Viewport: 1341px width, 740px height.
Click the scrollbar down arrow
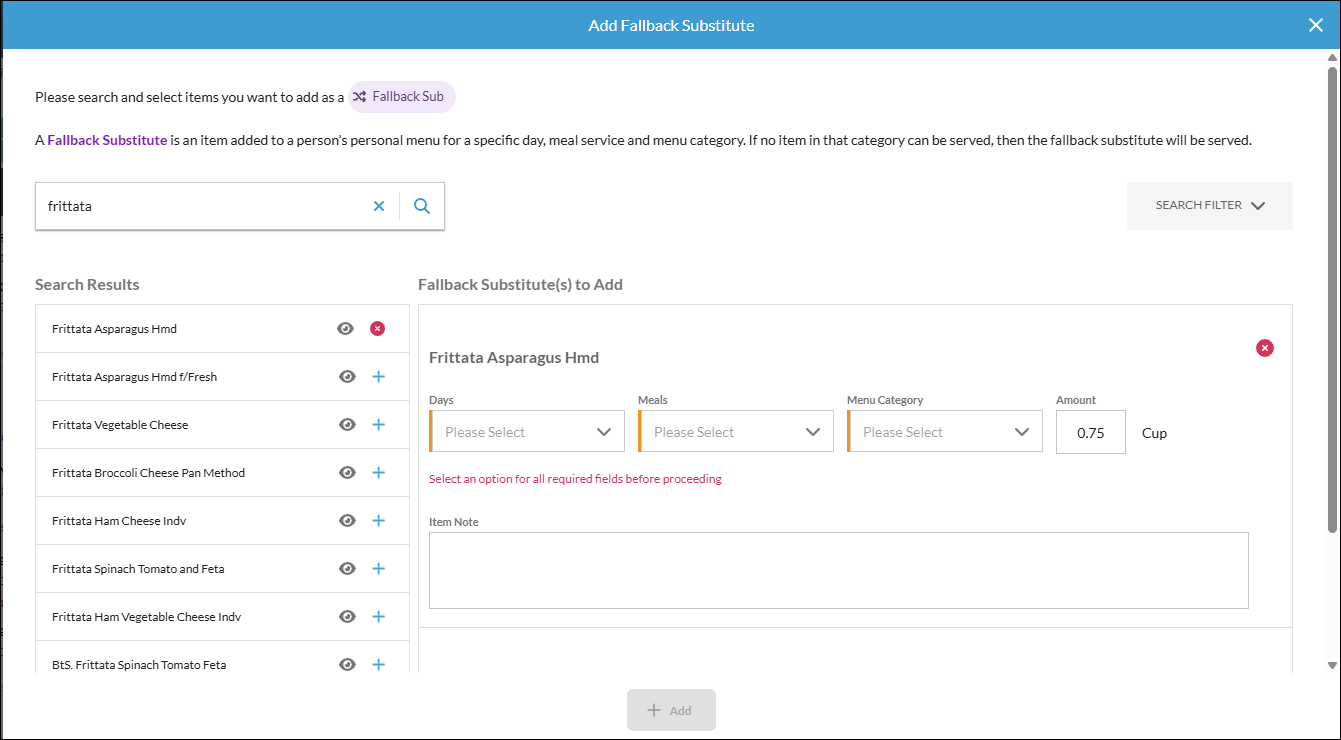(1332, 665)
